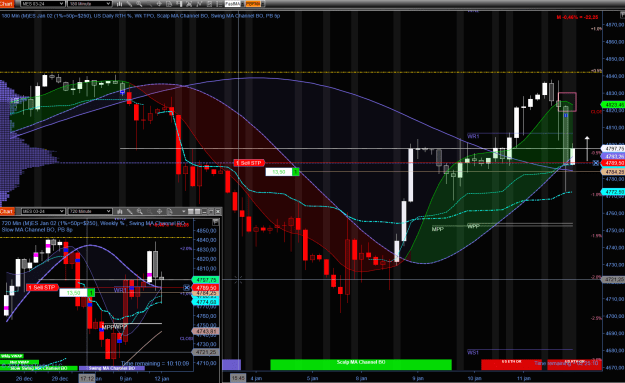The image size is (625, 383).
Task: Click second tile window icon in 720 Minute chart
Action: pyautogui.click(x=197, y=211)
